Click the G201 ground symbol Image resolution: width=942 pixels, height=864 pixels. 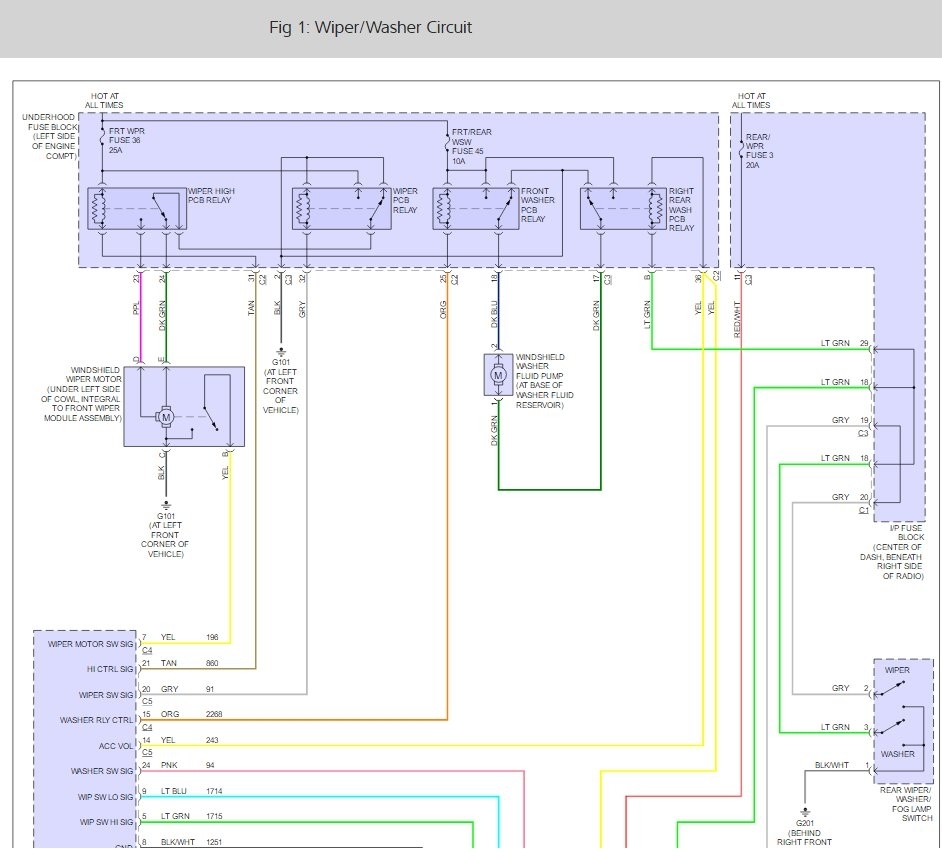[x=805, y=812]
